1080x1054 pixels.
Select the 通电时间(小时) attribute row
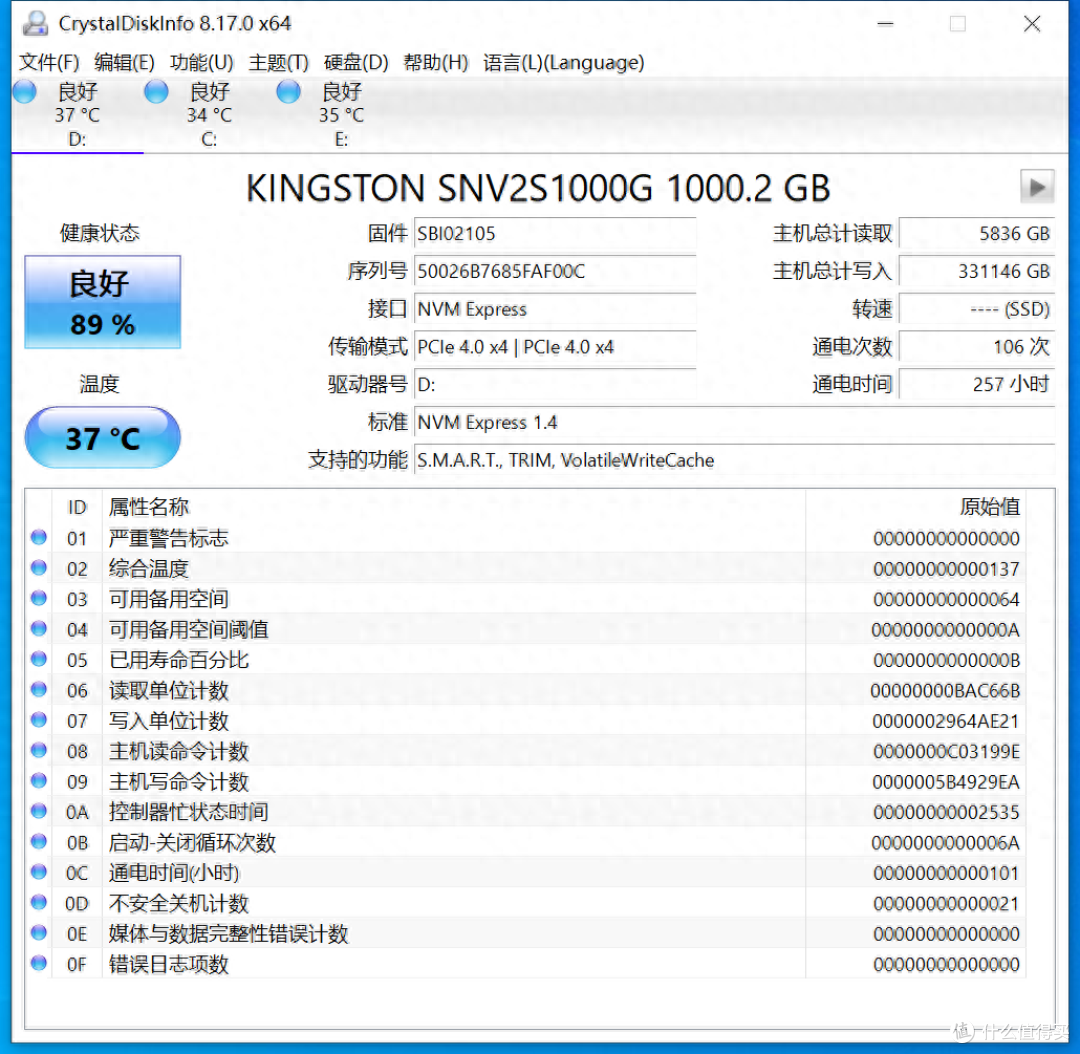pos(526,873)
